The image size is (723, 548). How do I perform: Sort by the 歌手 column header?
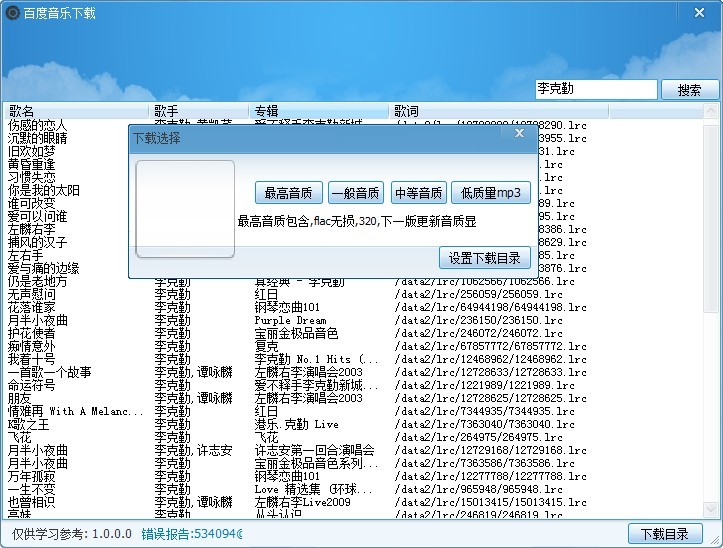tap(199, 111)
